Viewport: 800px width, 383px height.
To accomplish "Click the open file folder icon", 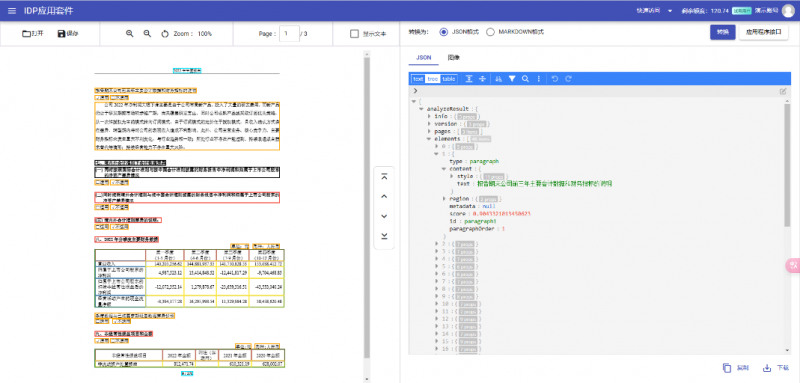I will point(27,34).
